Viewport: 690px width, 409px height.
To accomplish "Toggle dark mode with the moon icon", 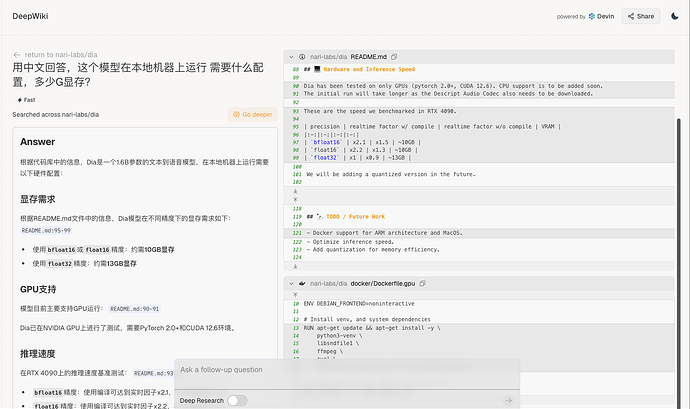I will tap(675, 16).
